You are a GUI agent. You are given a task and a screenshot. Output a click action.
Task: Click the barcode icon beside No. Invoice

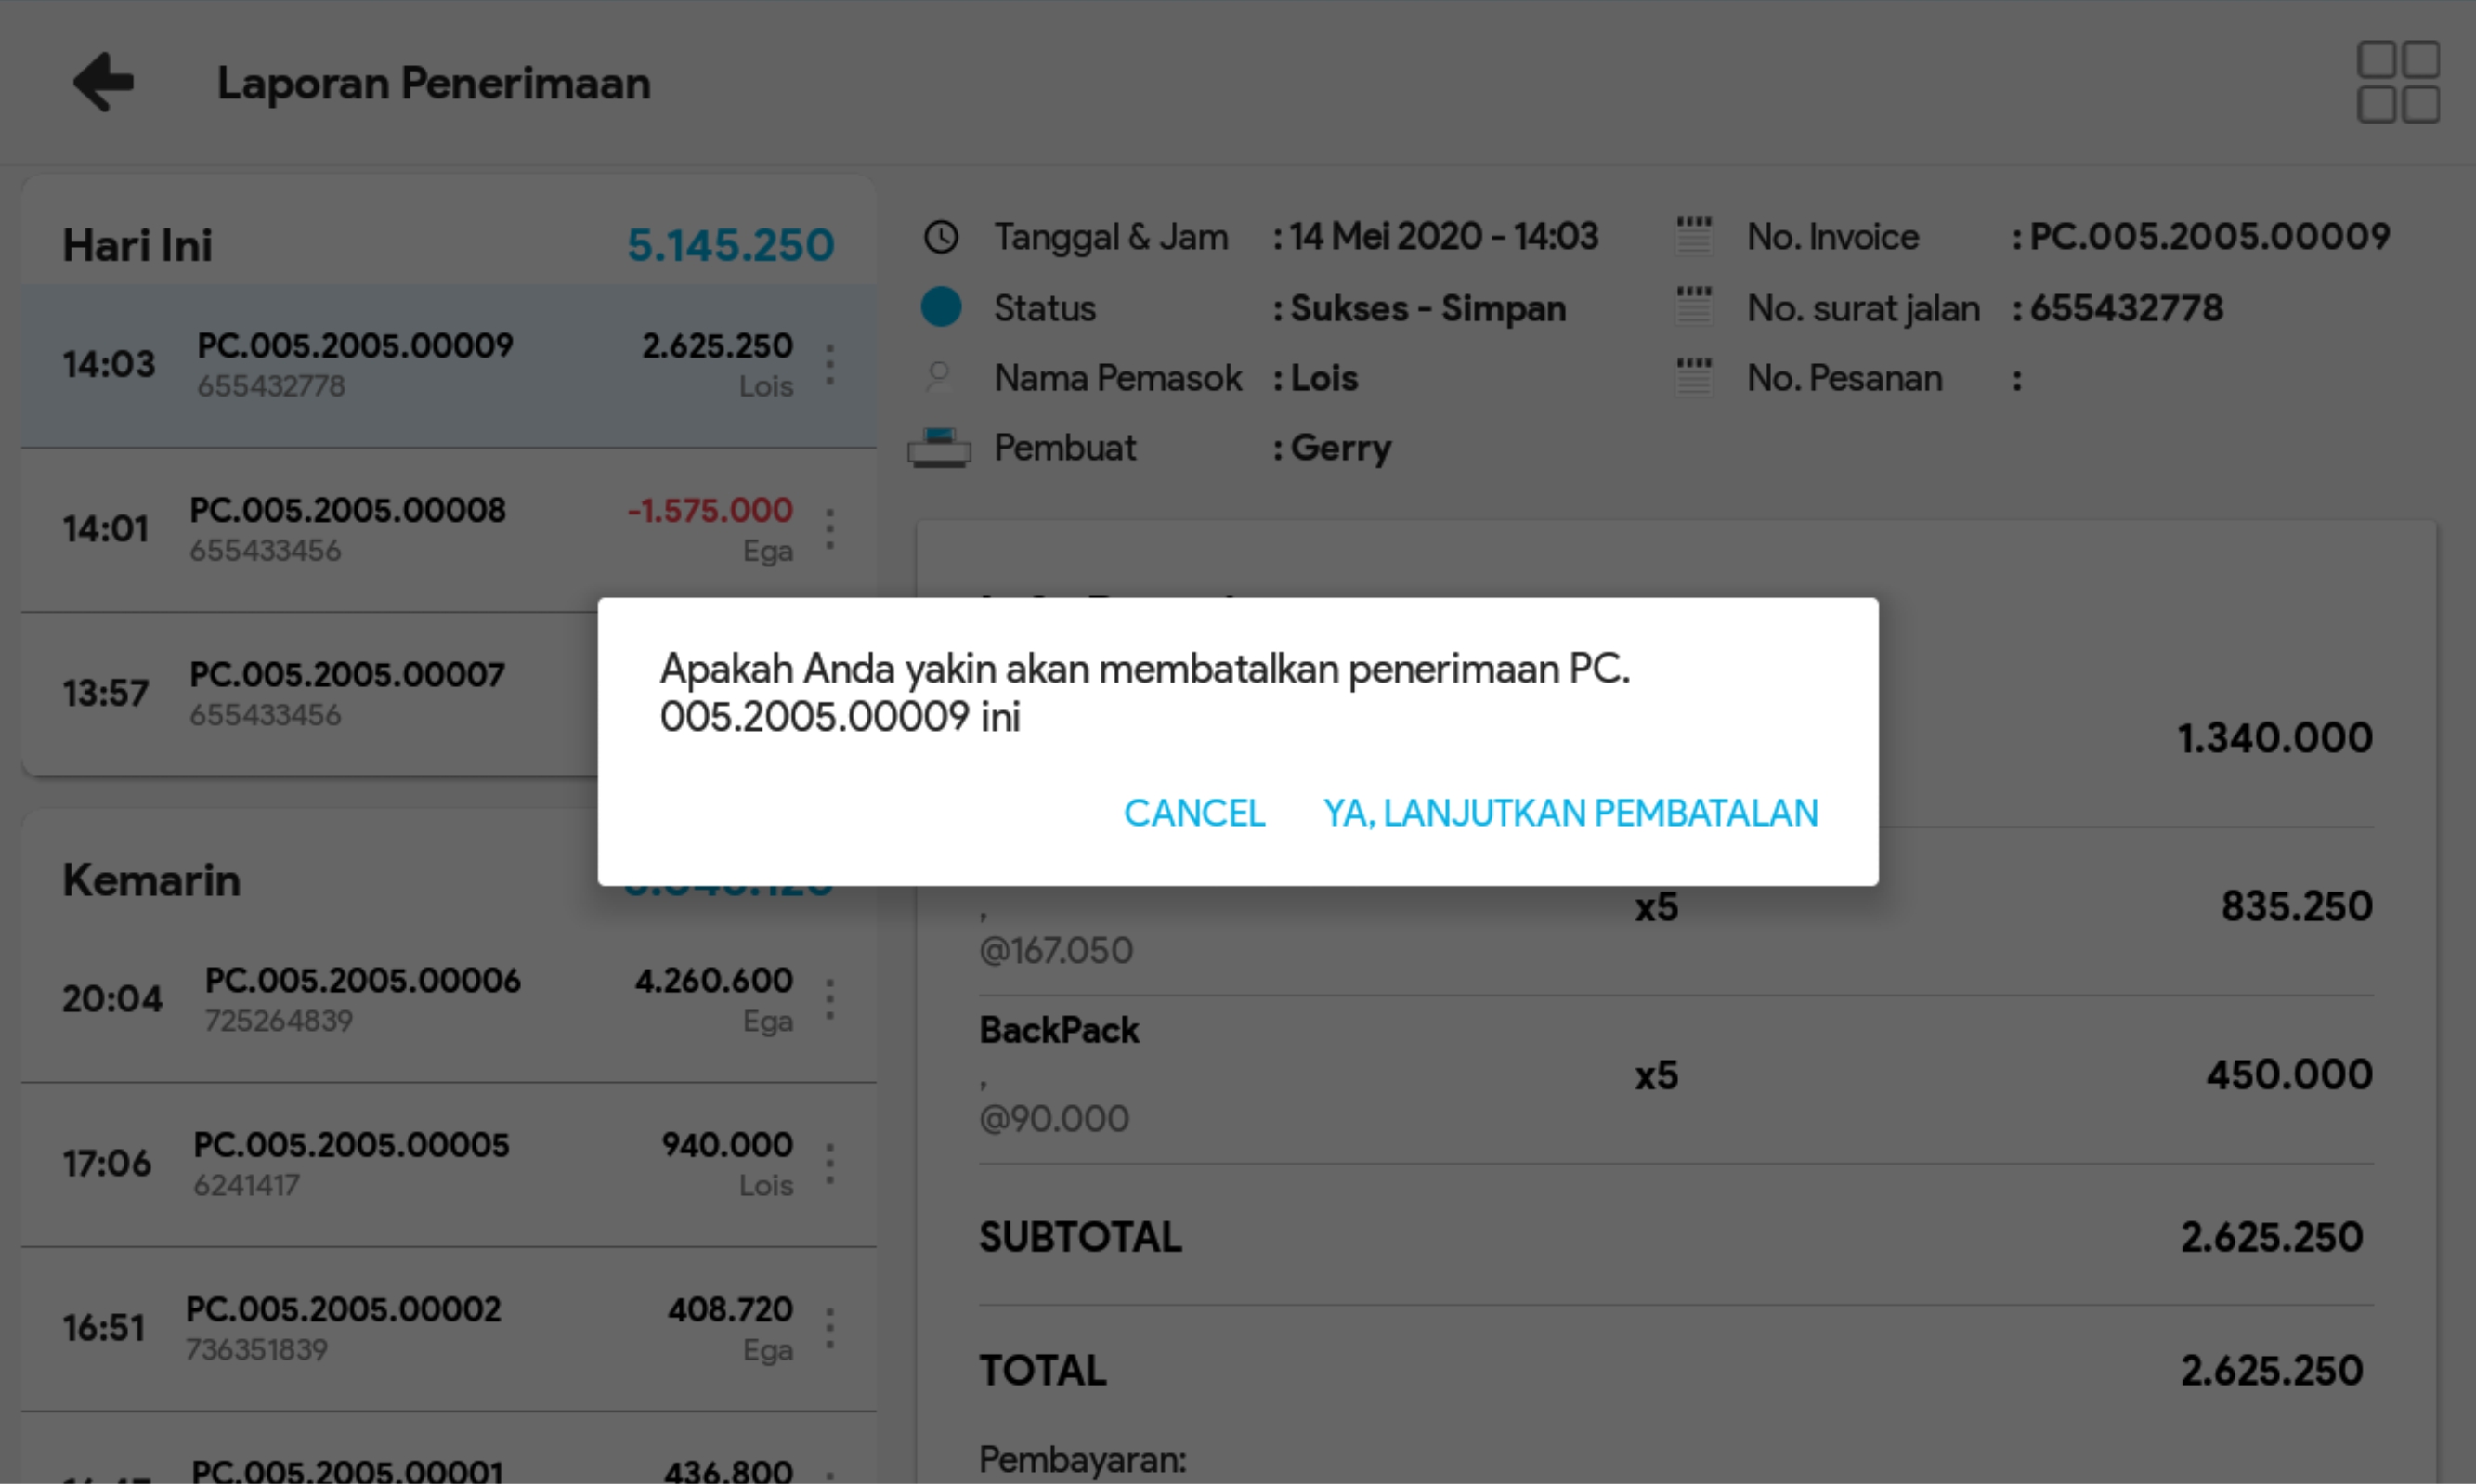pos(1693,237)
